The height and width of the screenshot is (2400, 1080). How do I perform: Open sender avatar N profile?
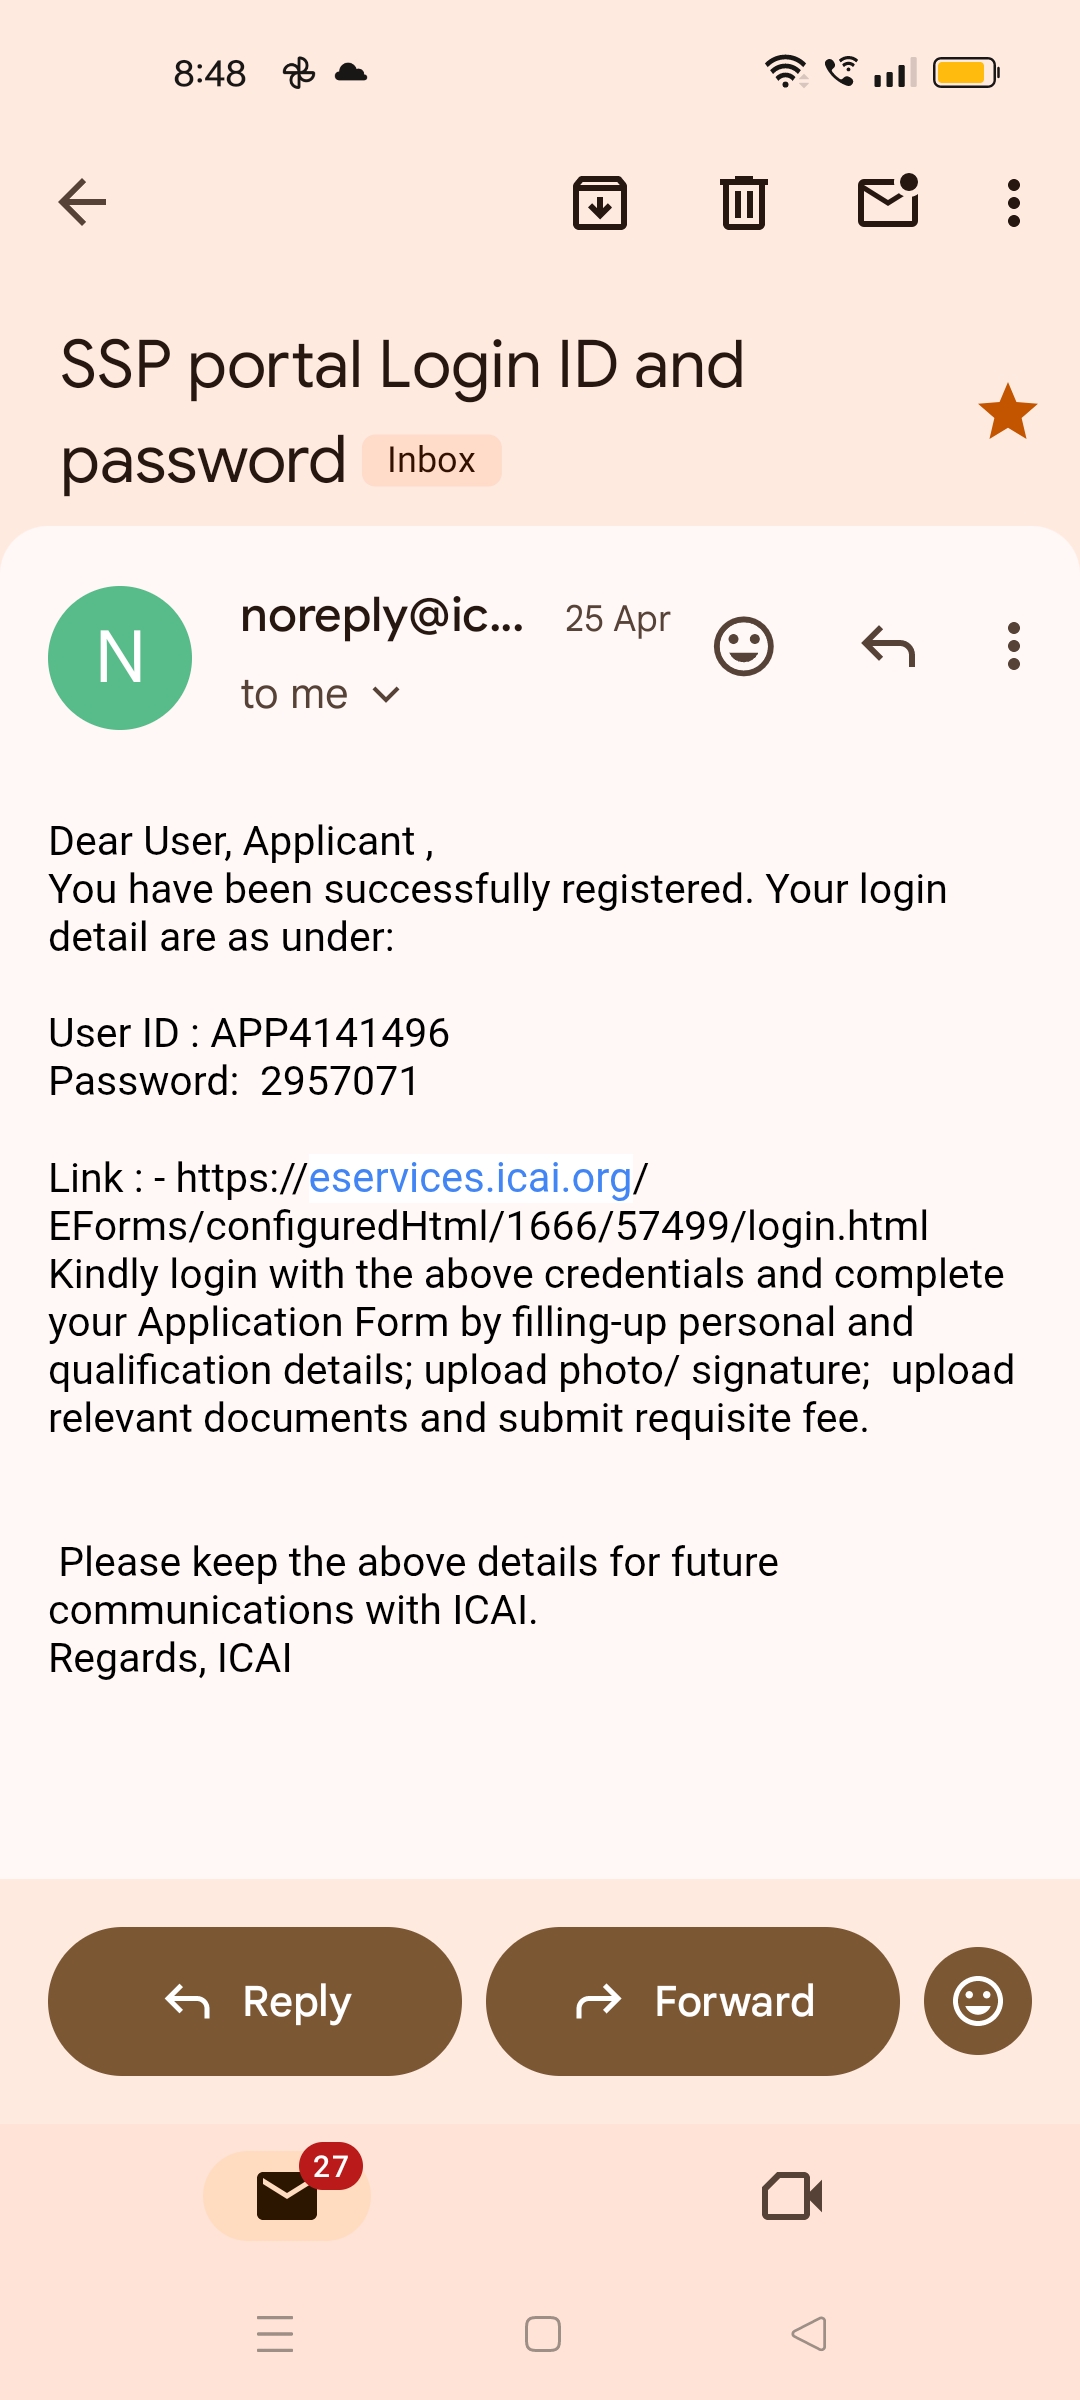pyautogui.click(x=120, y=658)
